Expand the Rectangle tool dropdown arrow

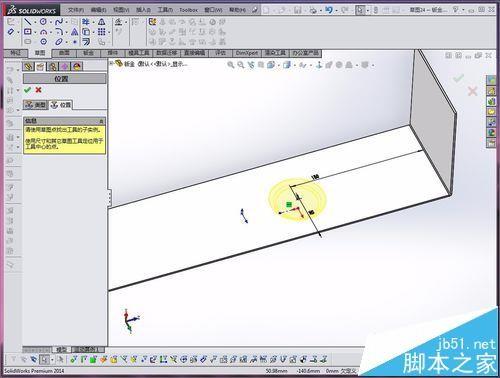pyautogui.click(x=35, y=33)
